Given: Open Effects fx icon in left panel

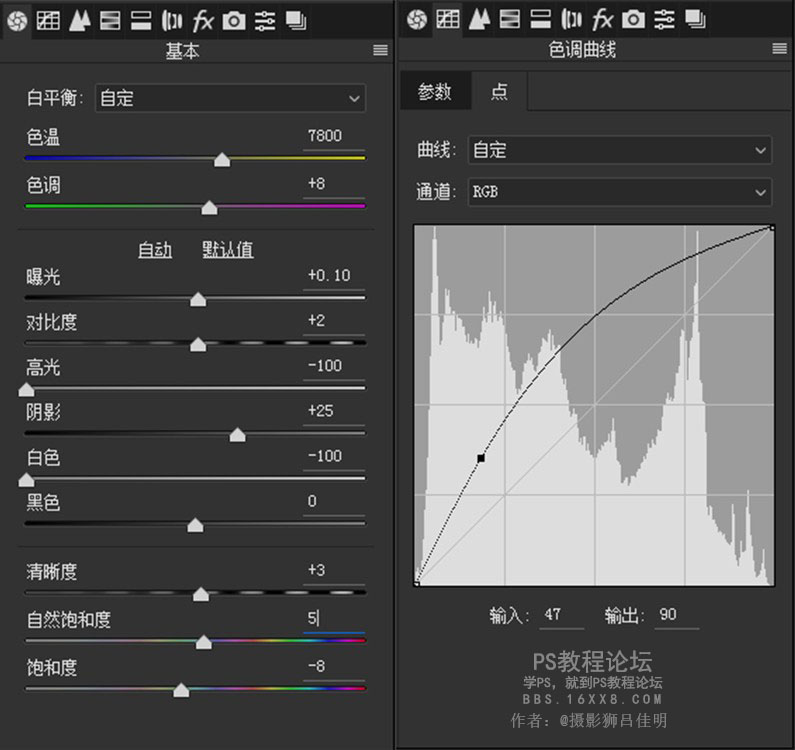Looking at the screenshot, I should click(x=203, y=21).
